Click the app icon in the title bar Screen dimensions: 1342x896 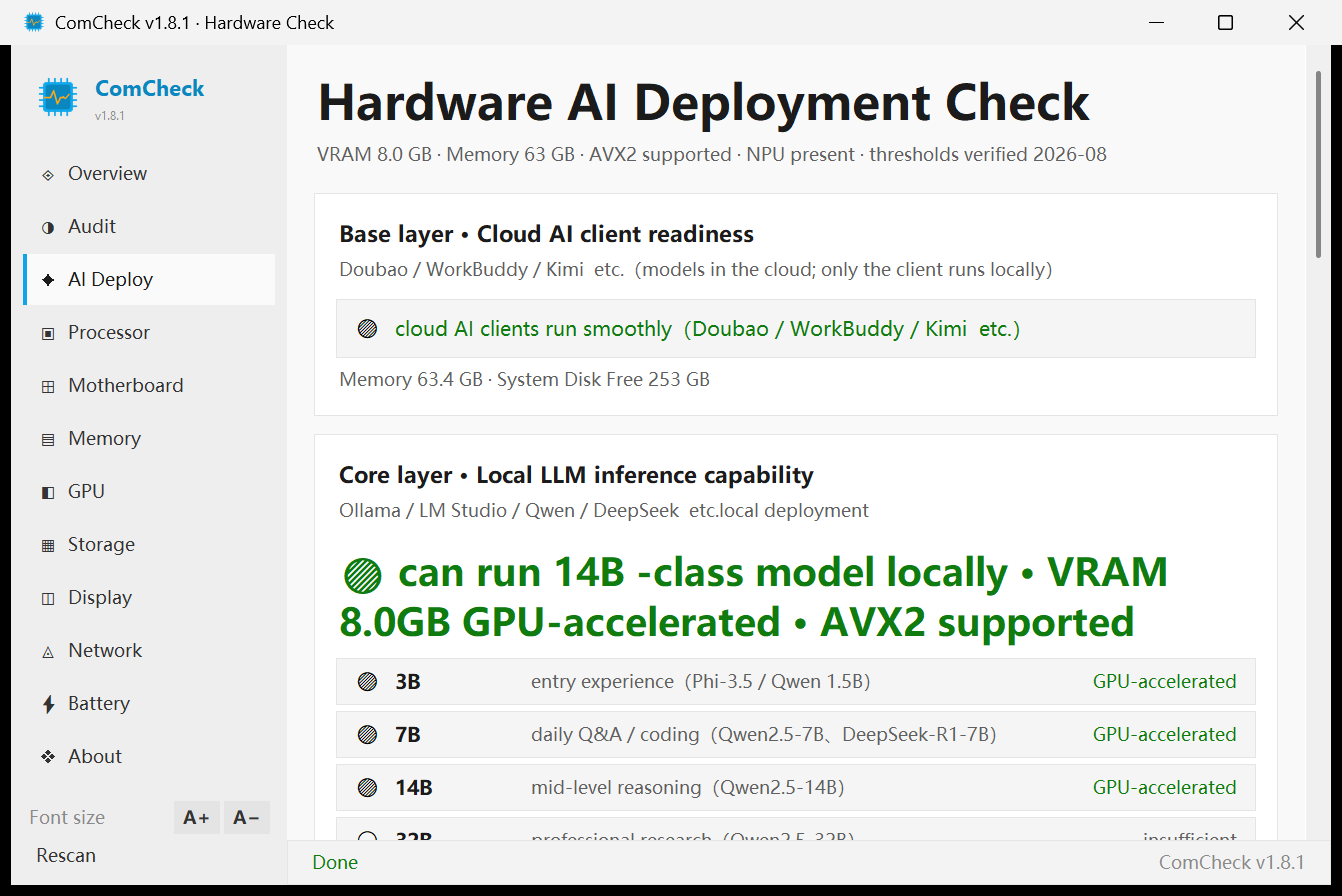(x=34, y=22)
